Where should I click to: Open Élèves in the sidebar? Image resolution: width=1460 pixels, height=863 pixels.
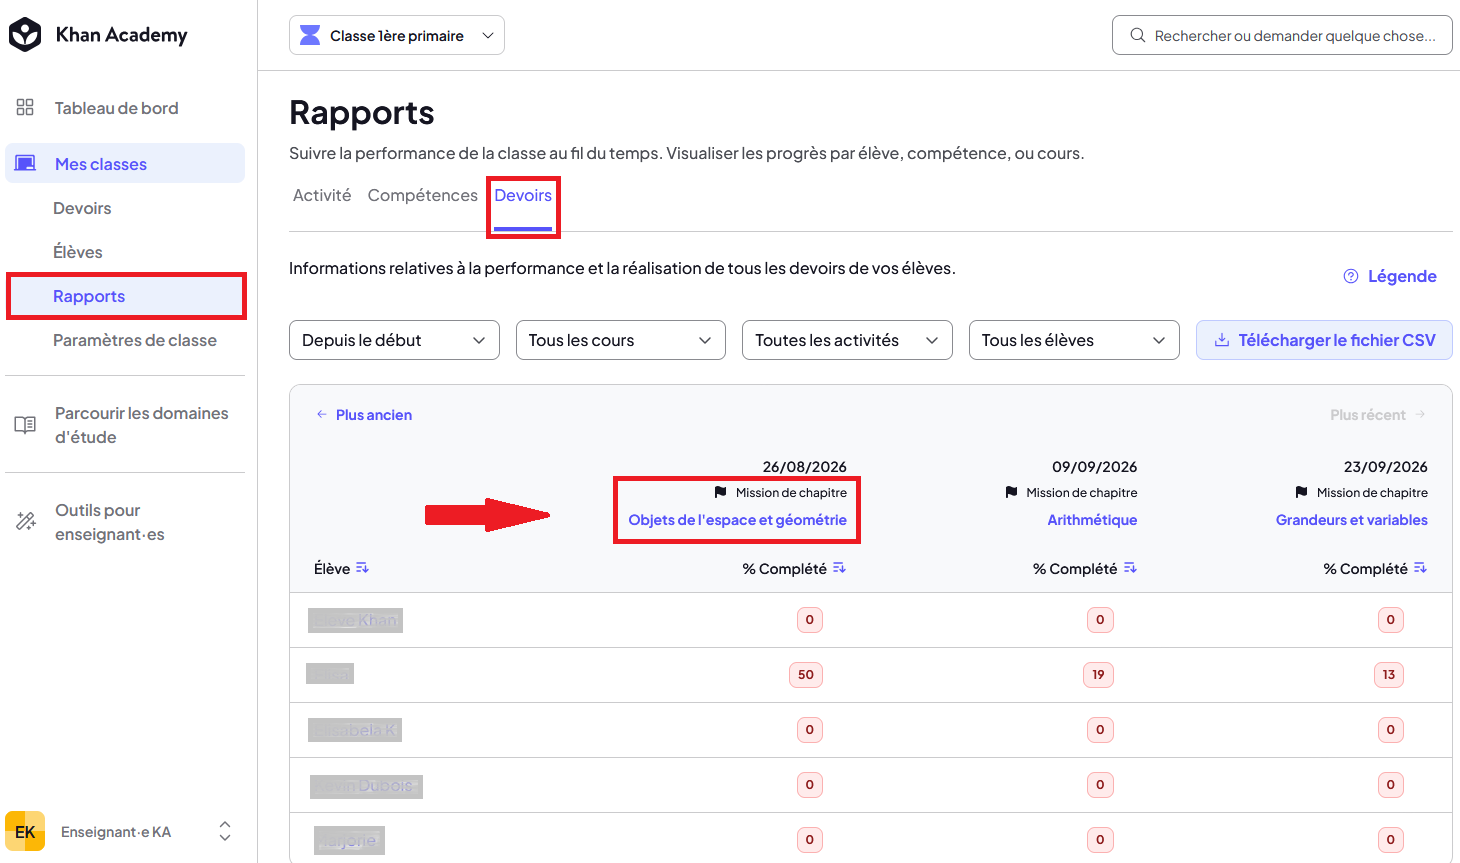click(x=78, y=252)
